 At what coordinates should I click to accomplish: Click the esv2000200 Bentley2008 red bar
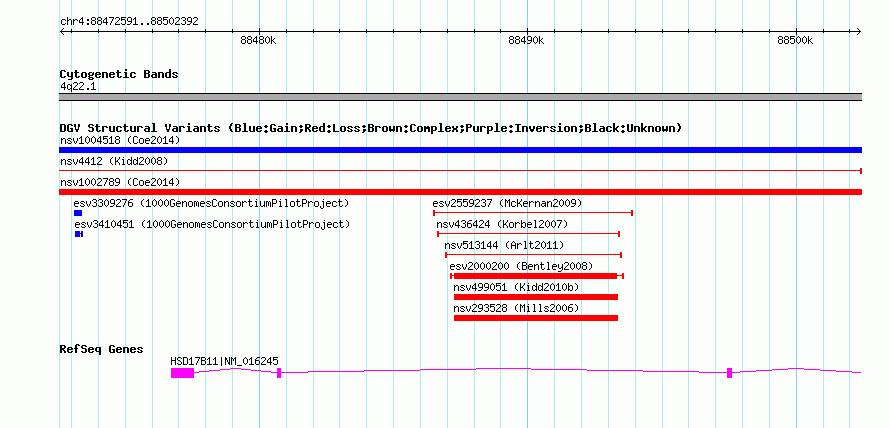[x=537, y=276]
